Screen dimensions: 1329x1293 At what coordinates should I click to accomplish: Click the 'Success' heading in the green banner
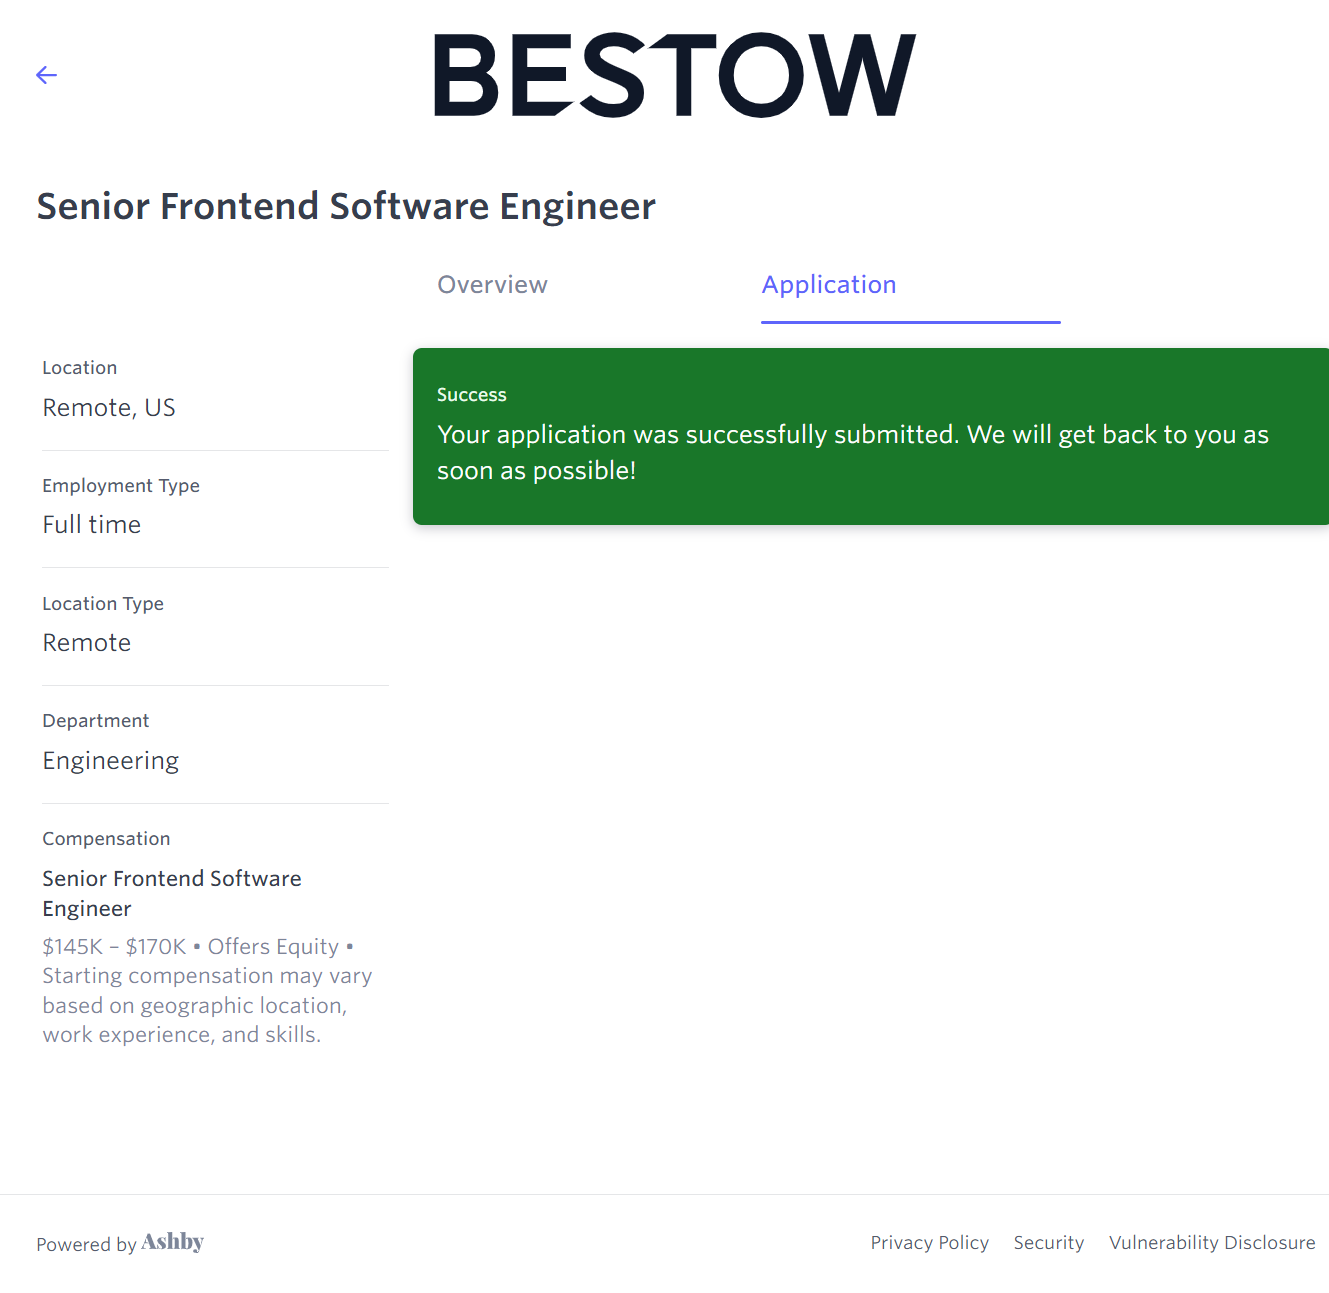click(472, 395)
